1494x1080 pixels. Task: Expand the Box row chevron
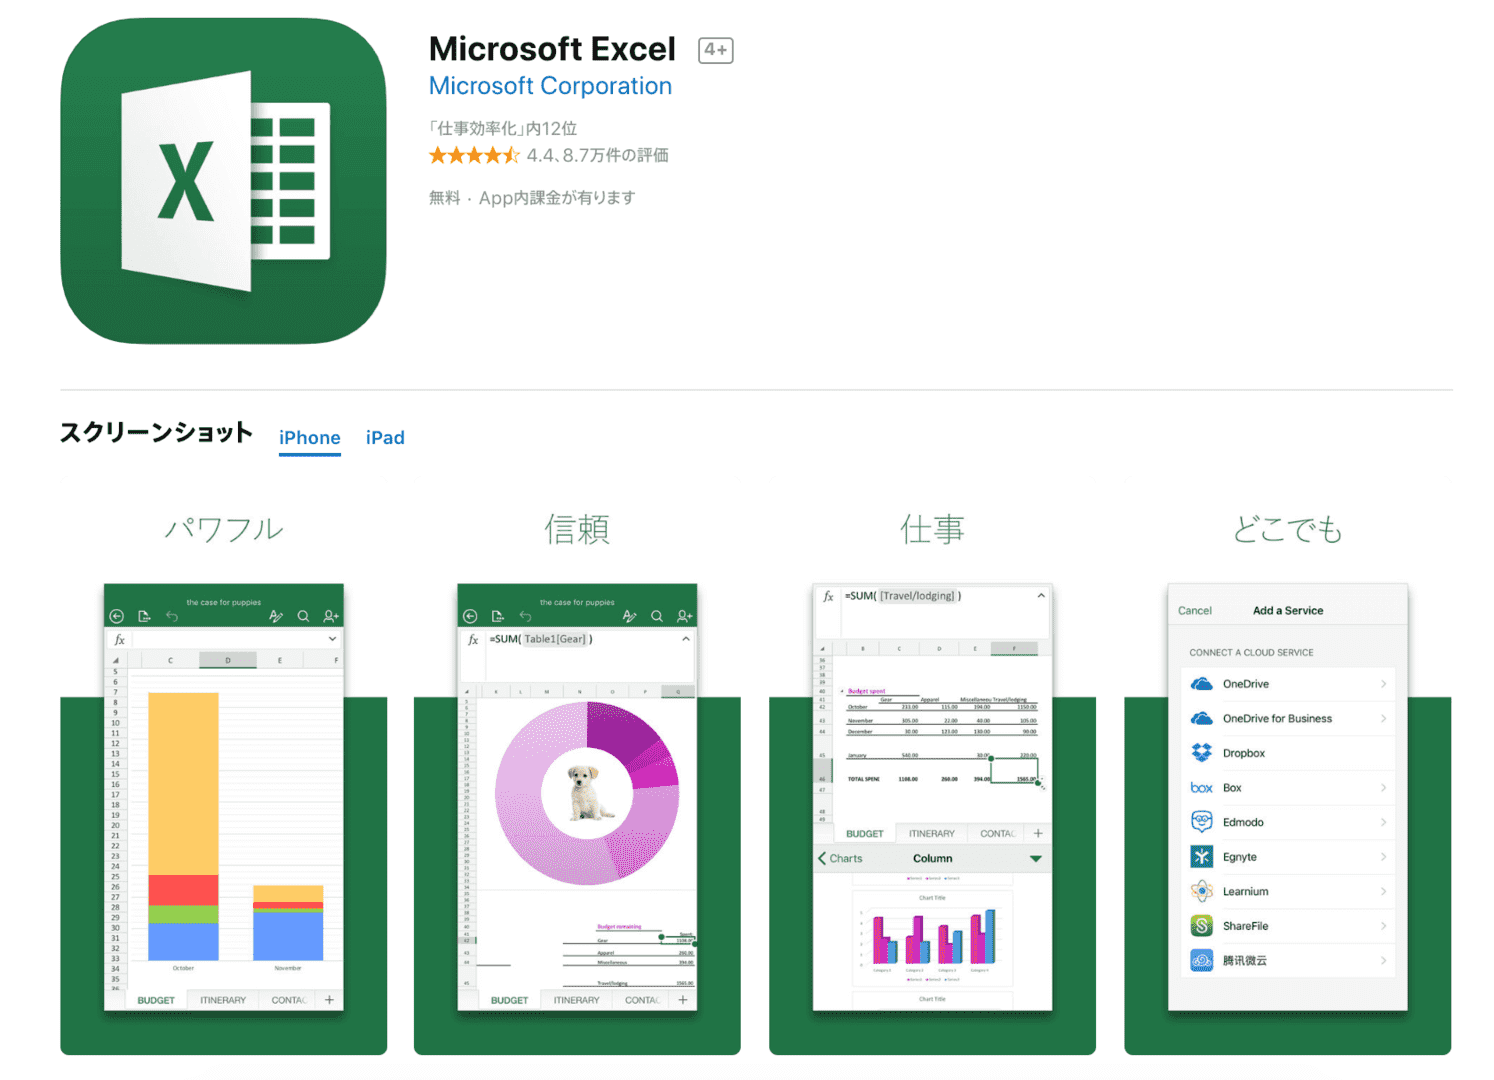coord(1384,788)
